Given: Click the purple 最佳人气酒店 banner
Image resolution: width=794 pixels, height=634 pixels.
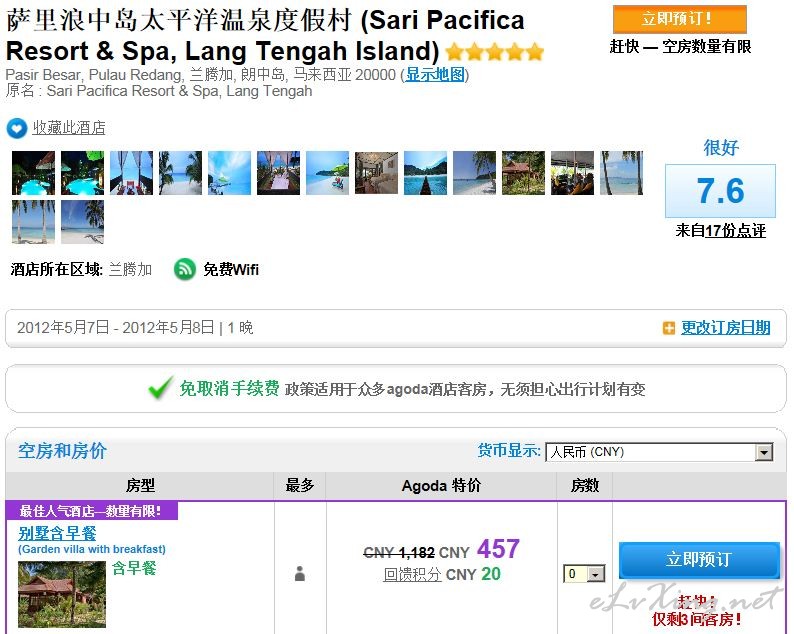Looking at the screenshot, I should [92, 510].
